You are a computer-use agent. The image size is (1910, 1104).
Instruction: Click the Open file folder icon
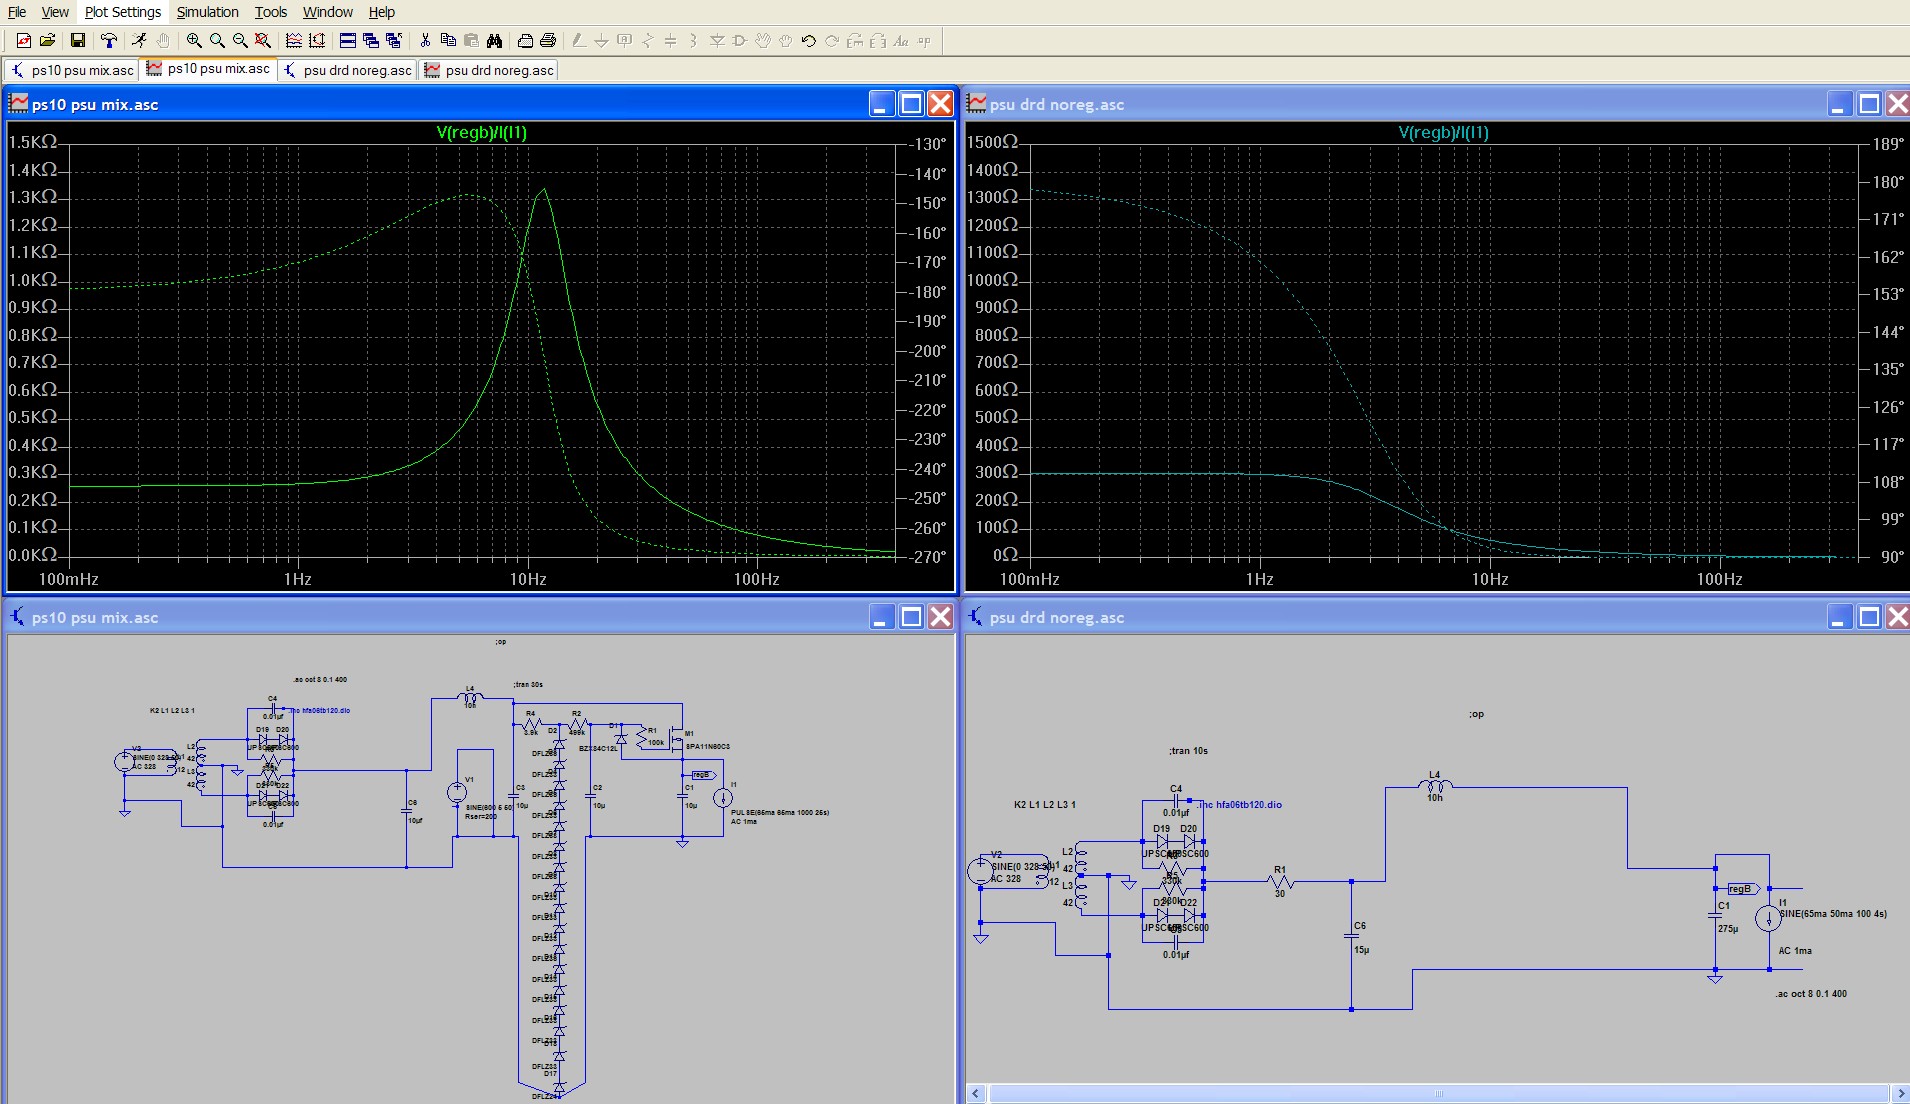click(47, 41)
